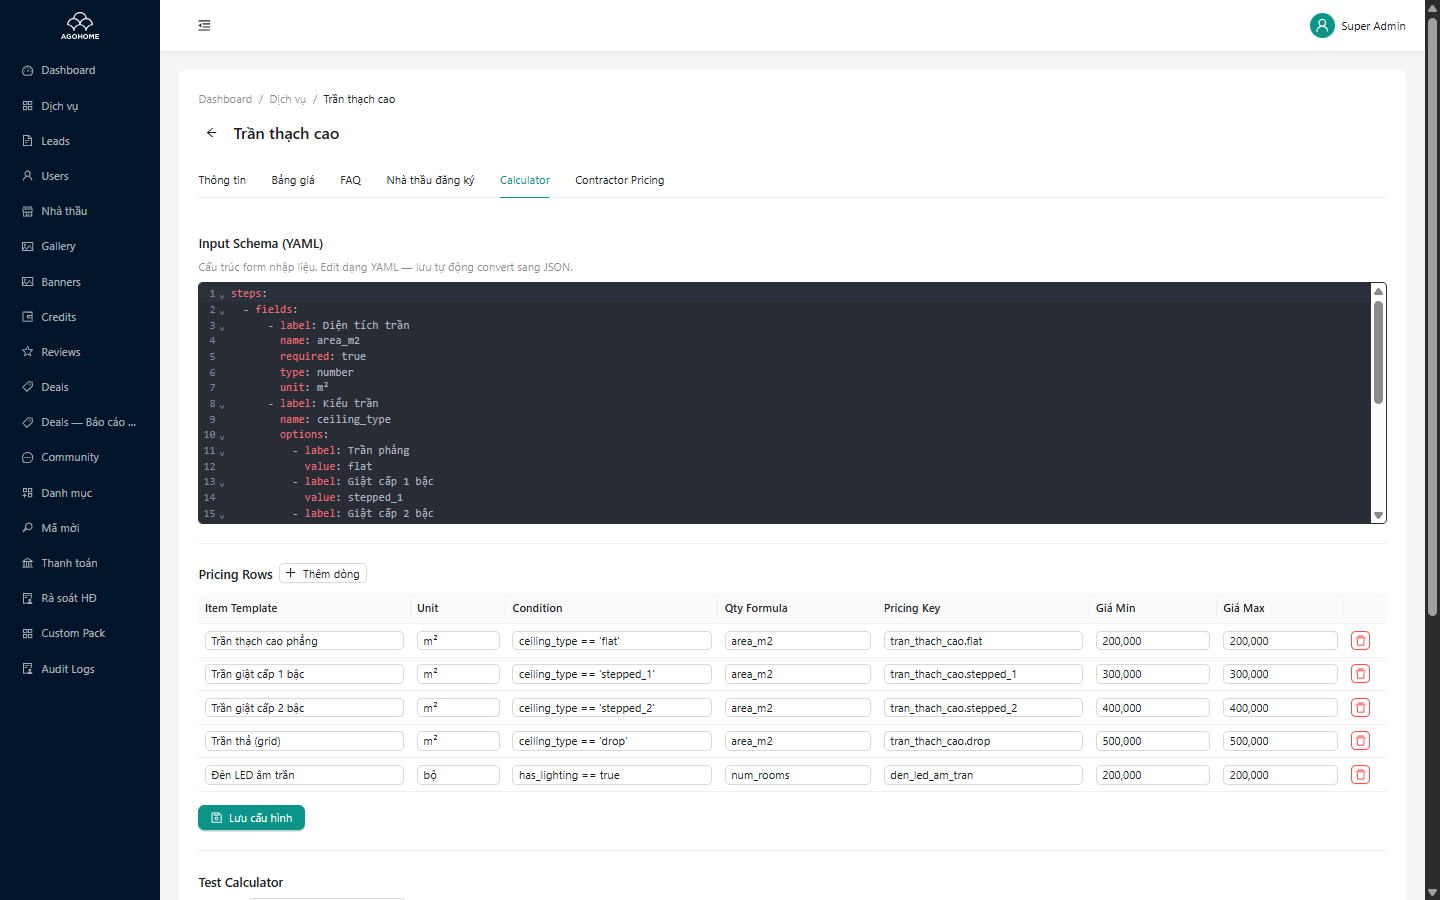Click the Lưu cấu hình button
The width and height of the screenshot is (1440, 900).
[x=251, y=818]
